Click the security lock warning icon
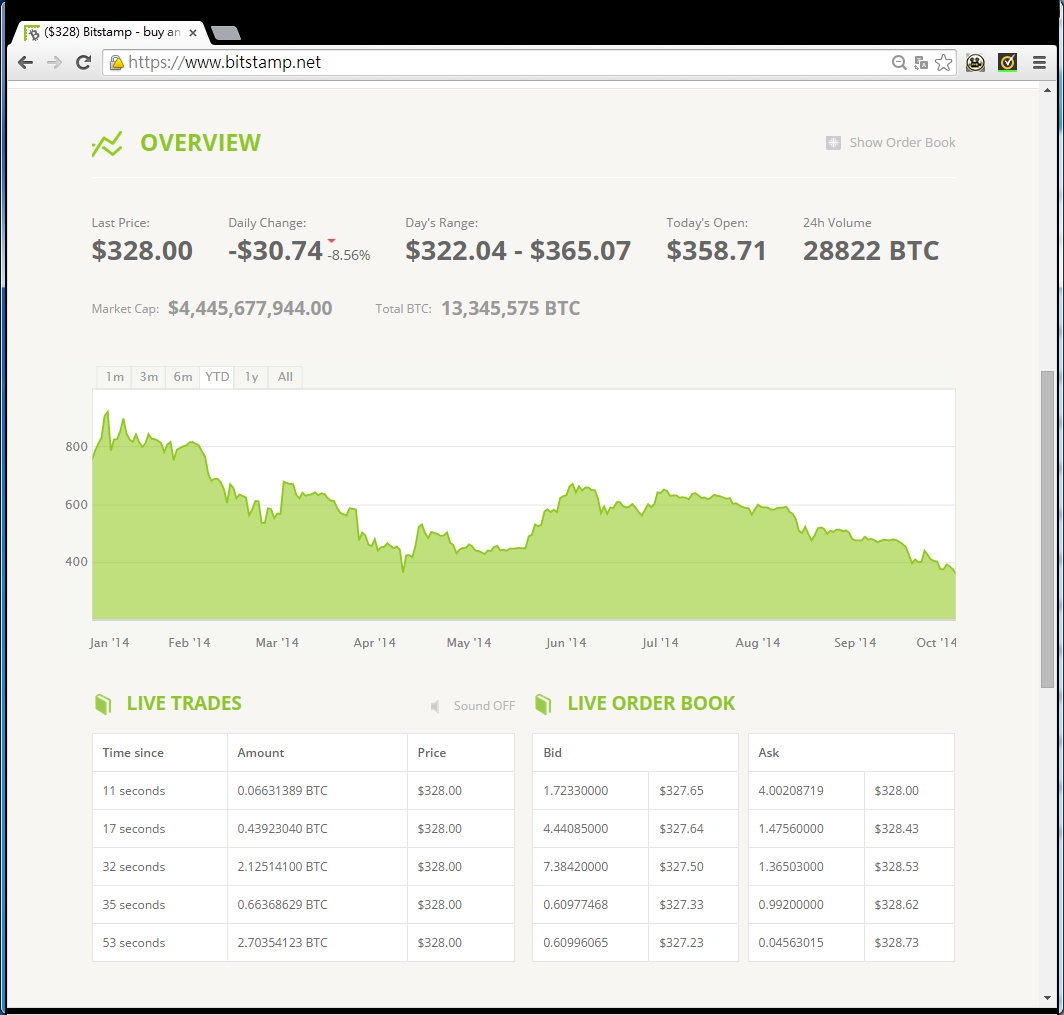The image size is (1064, 1015). coord(117,62)
